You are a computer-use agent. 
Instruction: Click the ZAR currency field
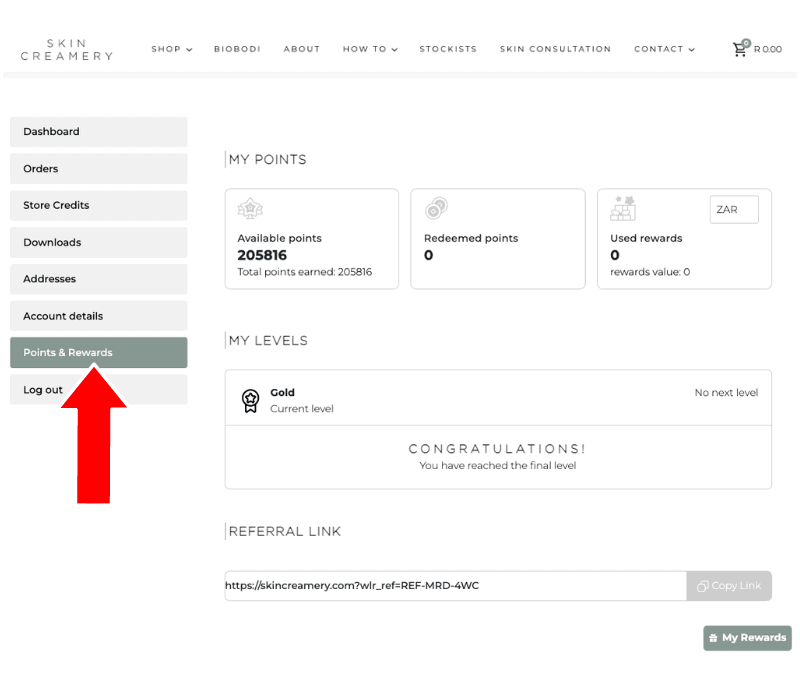pyautogui.click(x=734, y=210)
